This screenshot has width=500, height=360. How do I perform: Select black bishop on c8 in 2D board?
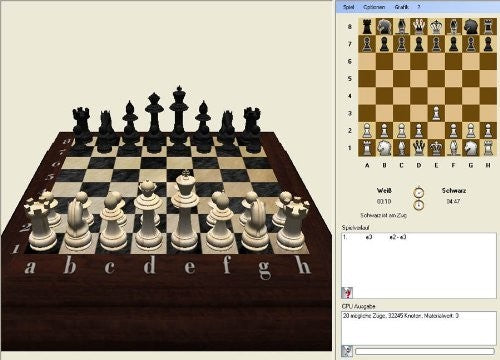[402, 27]
